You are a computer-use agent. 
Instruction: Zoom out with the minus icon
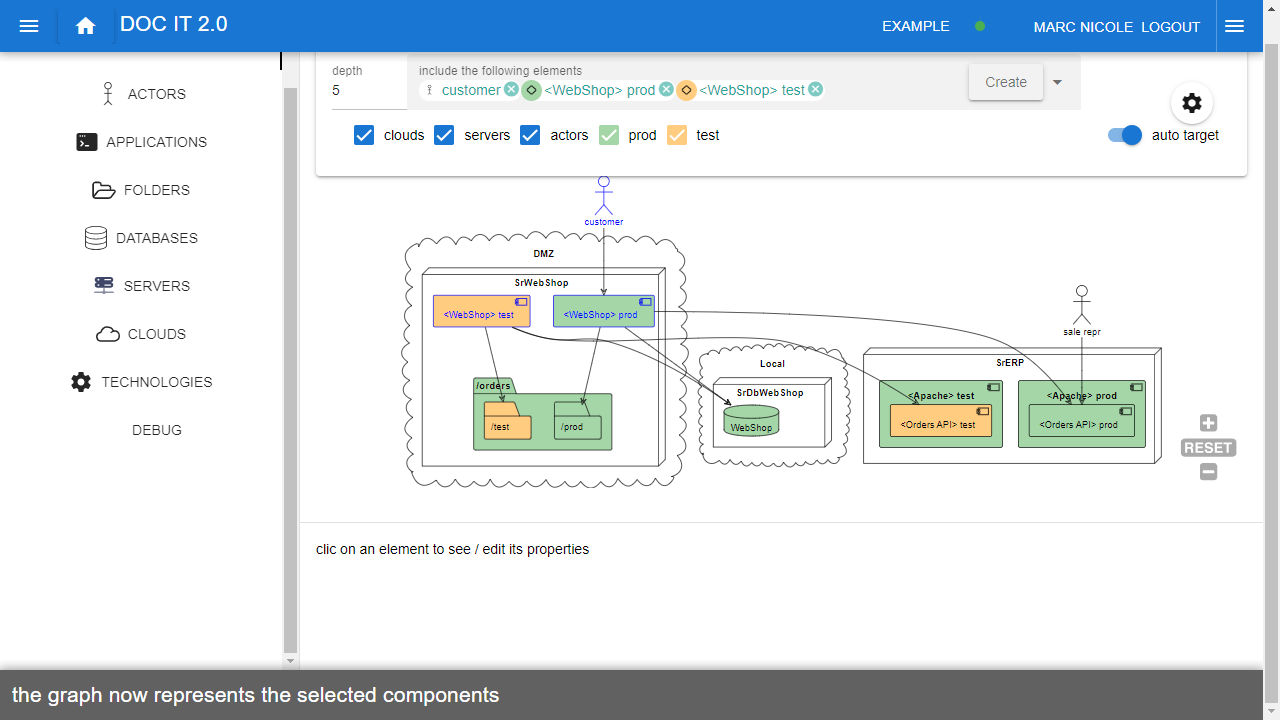pos(1208,472)
